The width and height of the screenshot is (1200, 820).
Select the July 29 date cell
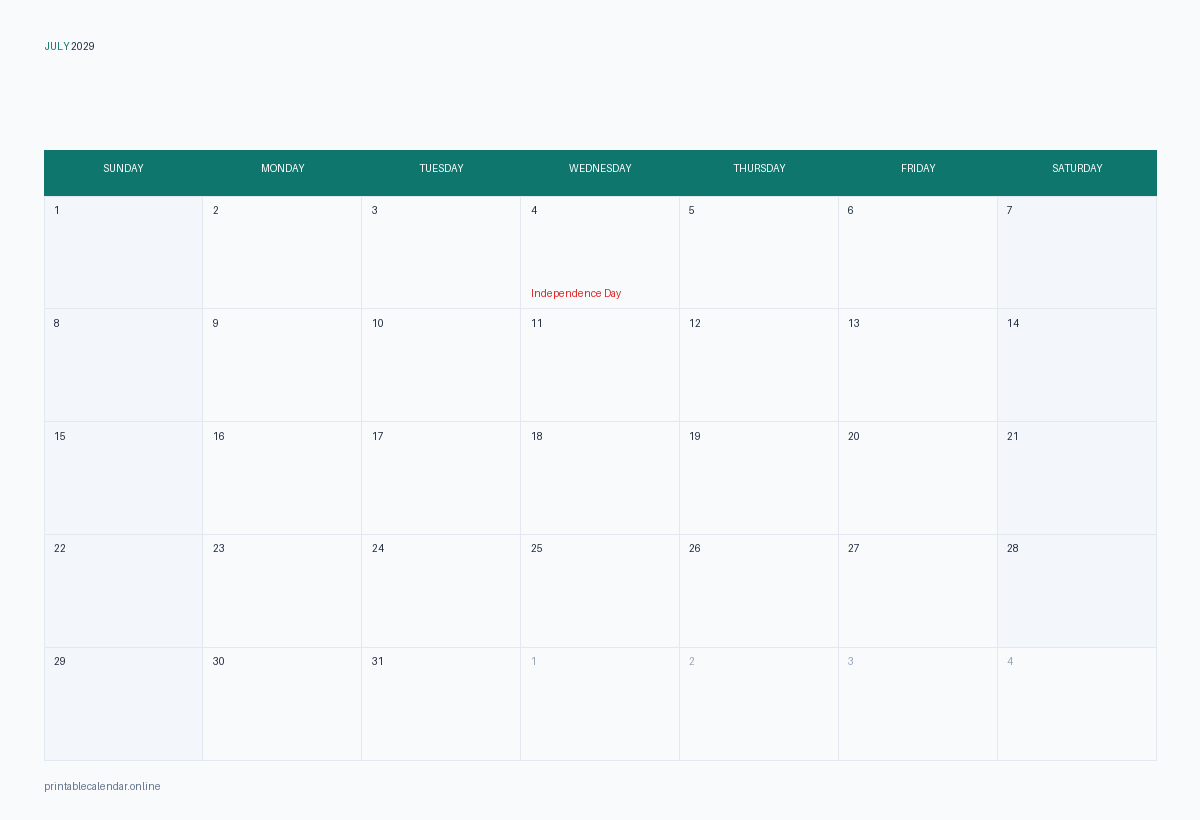[123, 704]
